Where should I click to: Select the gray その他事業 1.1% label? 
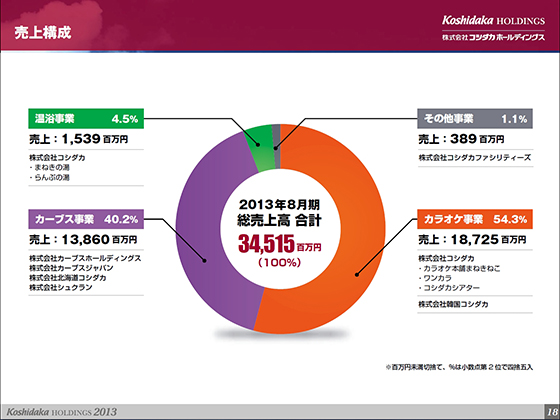(475, 119)
